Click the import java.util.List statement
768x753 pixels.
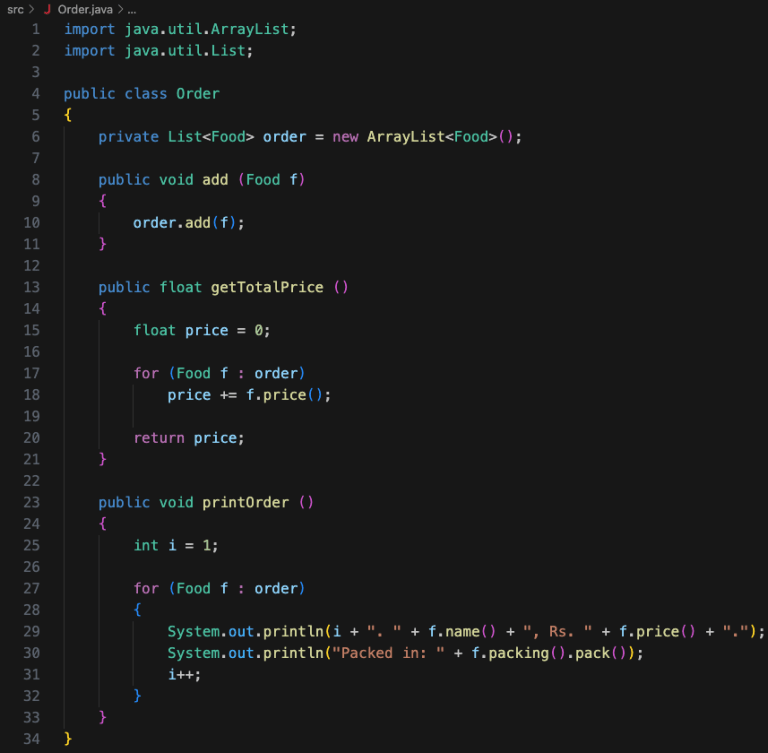[158, 50]
